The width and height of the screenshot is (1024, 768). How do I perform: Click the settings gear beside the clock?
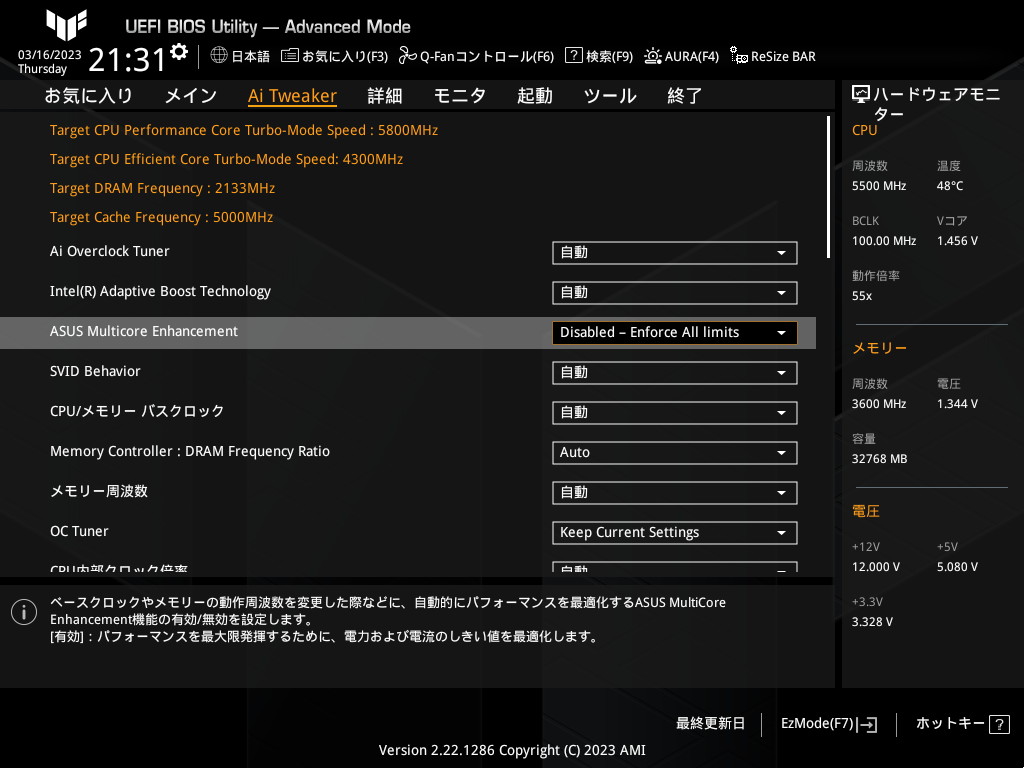179,52
